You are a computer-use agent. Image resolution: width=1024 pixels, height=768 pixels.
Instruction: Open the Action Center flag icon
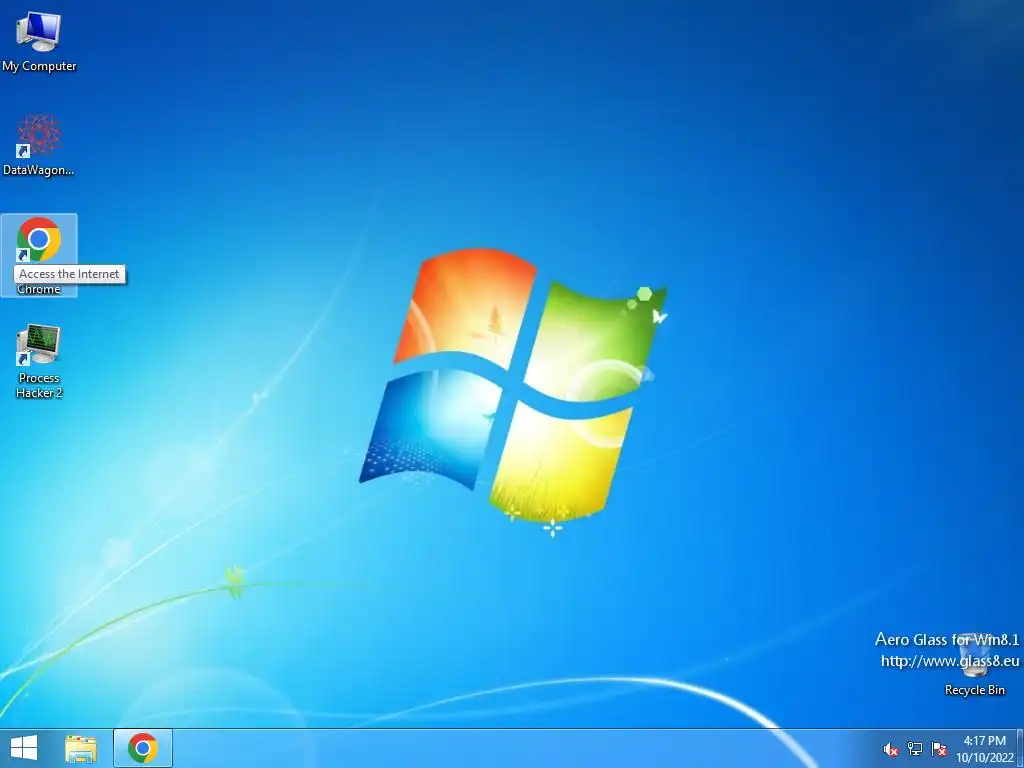938,749
